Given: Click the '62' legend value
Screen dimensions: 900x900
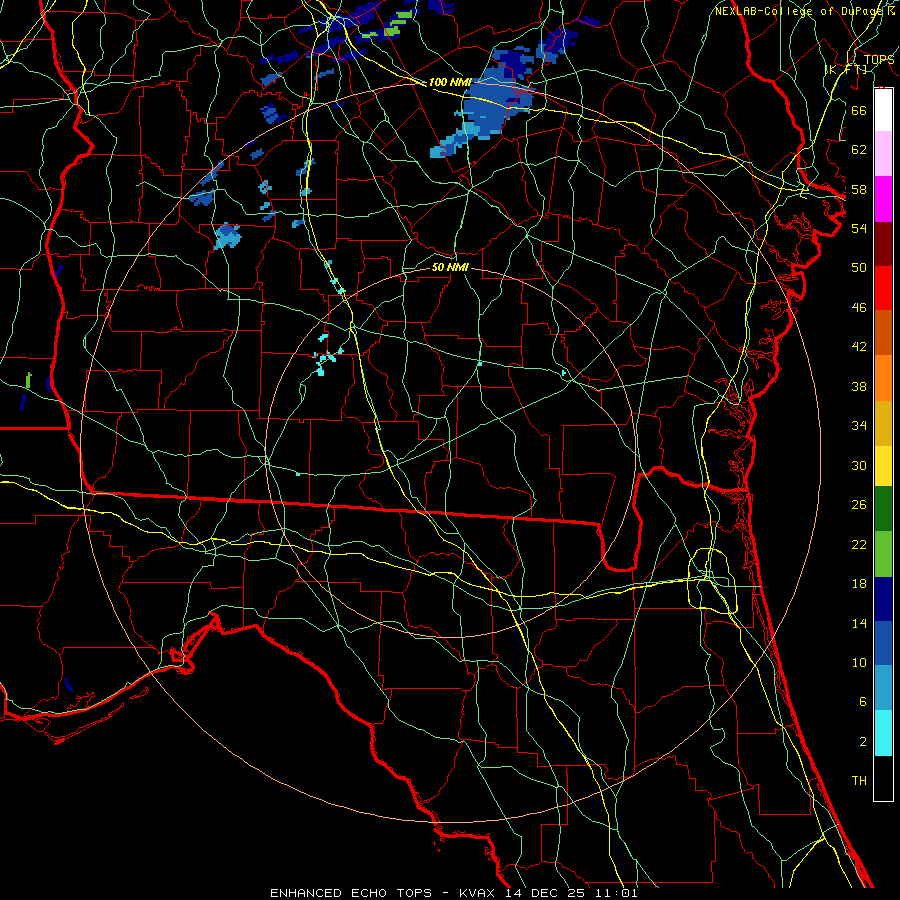Looking at the screenshot, I should pos(859,150).
